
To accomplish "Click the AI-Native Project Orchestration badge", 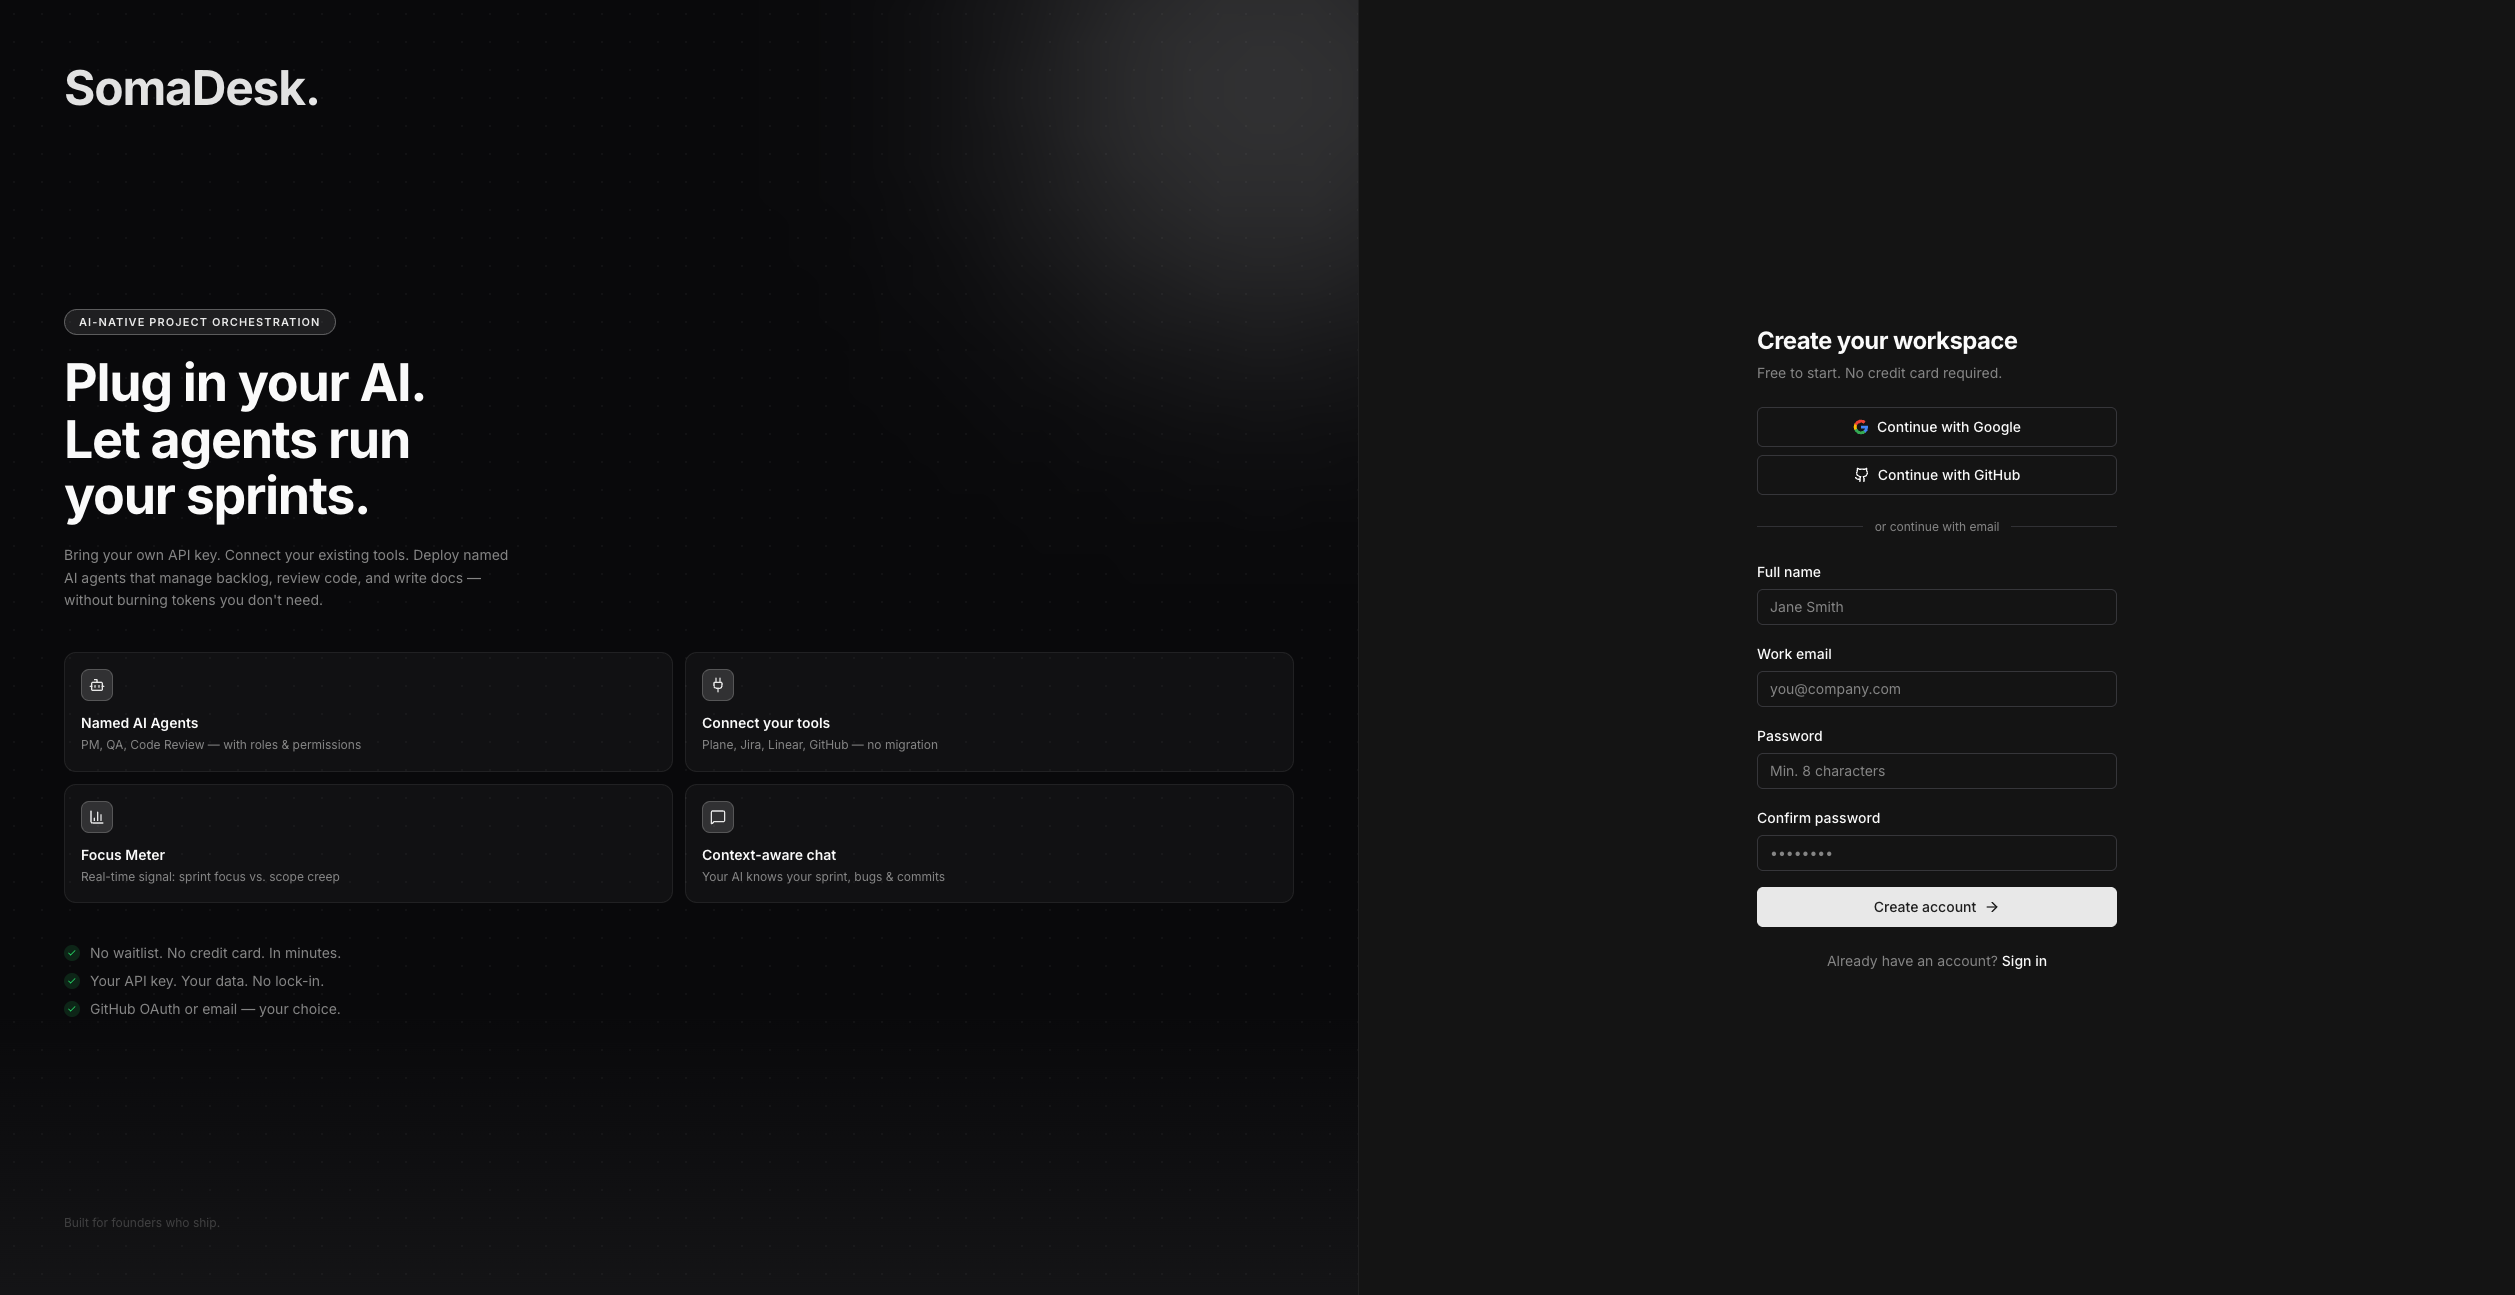I will 200,322.
